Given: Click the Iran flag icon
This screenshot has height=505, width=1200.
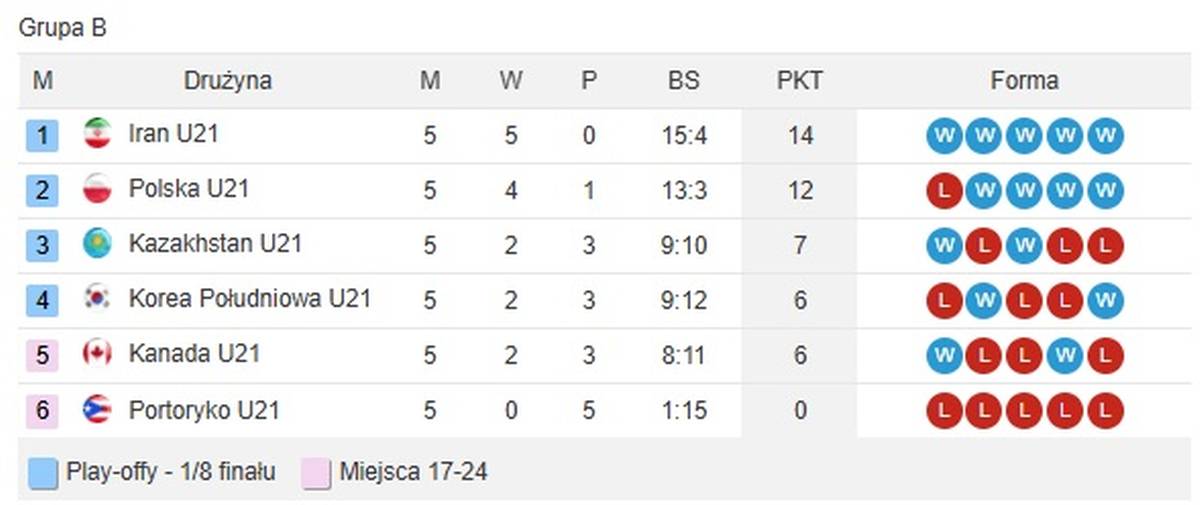Looking at the screenshot, I should coord(97,134).
